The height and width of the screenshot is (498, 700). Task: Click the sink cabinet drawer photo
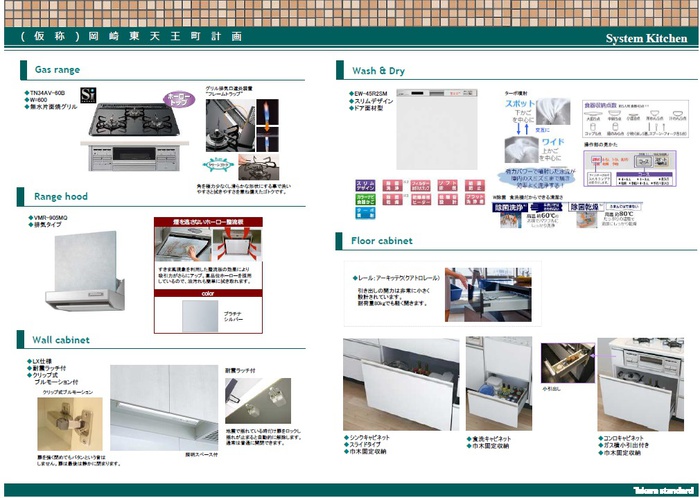[x=401, y=384]
